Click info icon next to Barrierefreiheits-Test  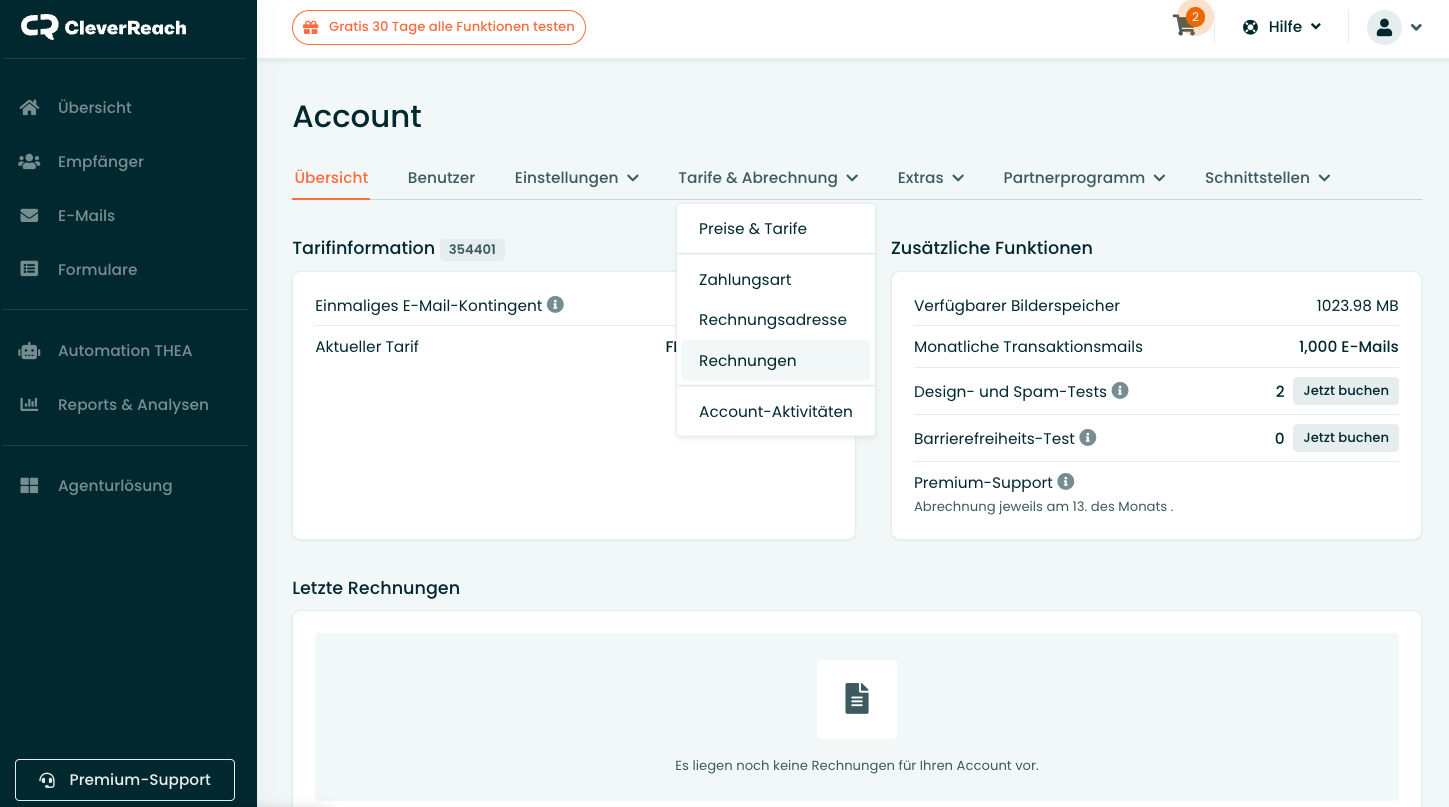coord(1088,437)
